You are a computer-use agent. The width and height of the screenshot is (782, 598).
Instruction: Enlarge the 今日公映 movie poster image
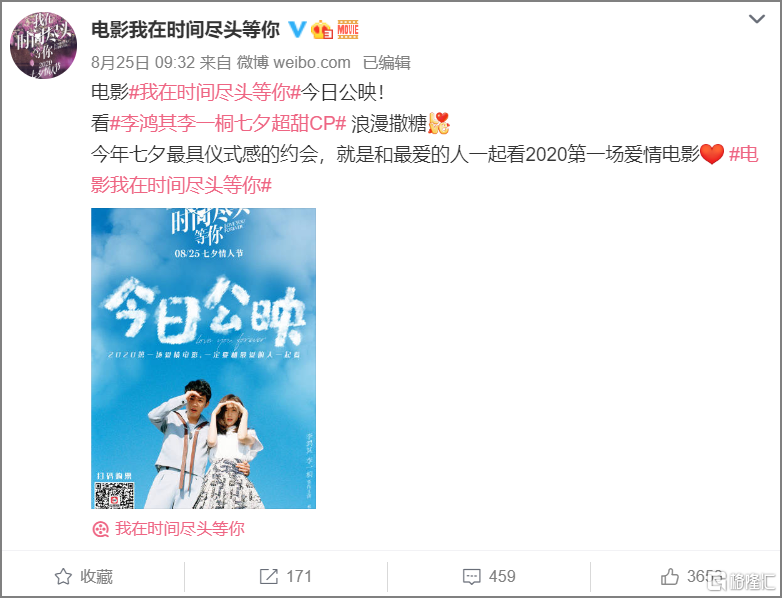click(203, 358)
